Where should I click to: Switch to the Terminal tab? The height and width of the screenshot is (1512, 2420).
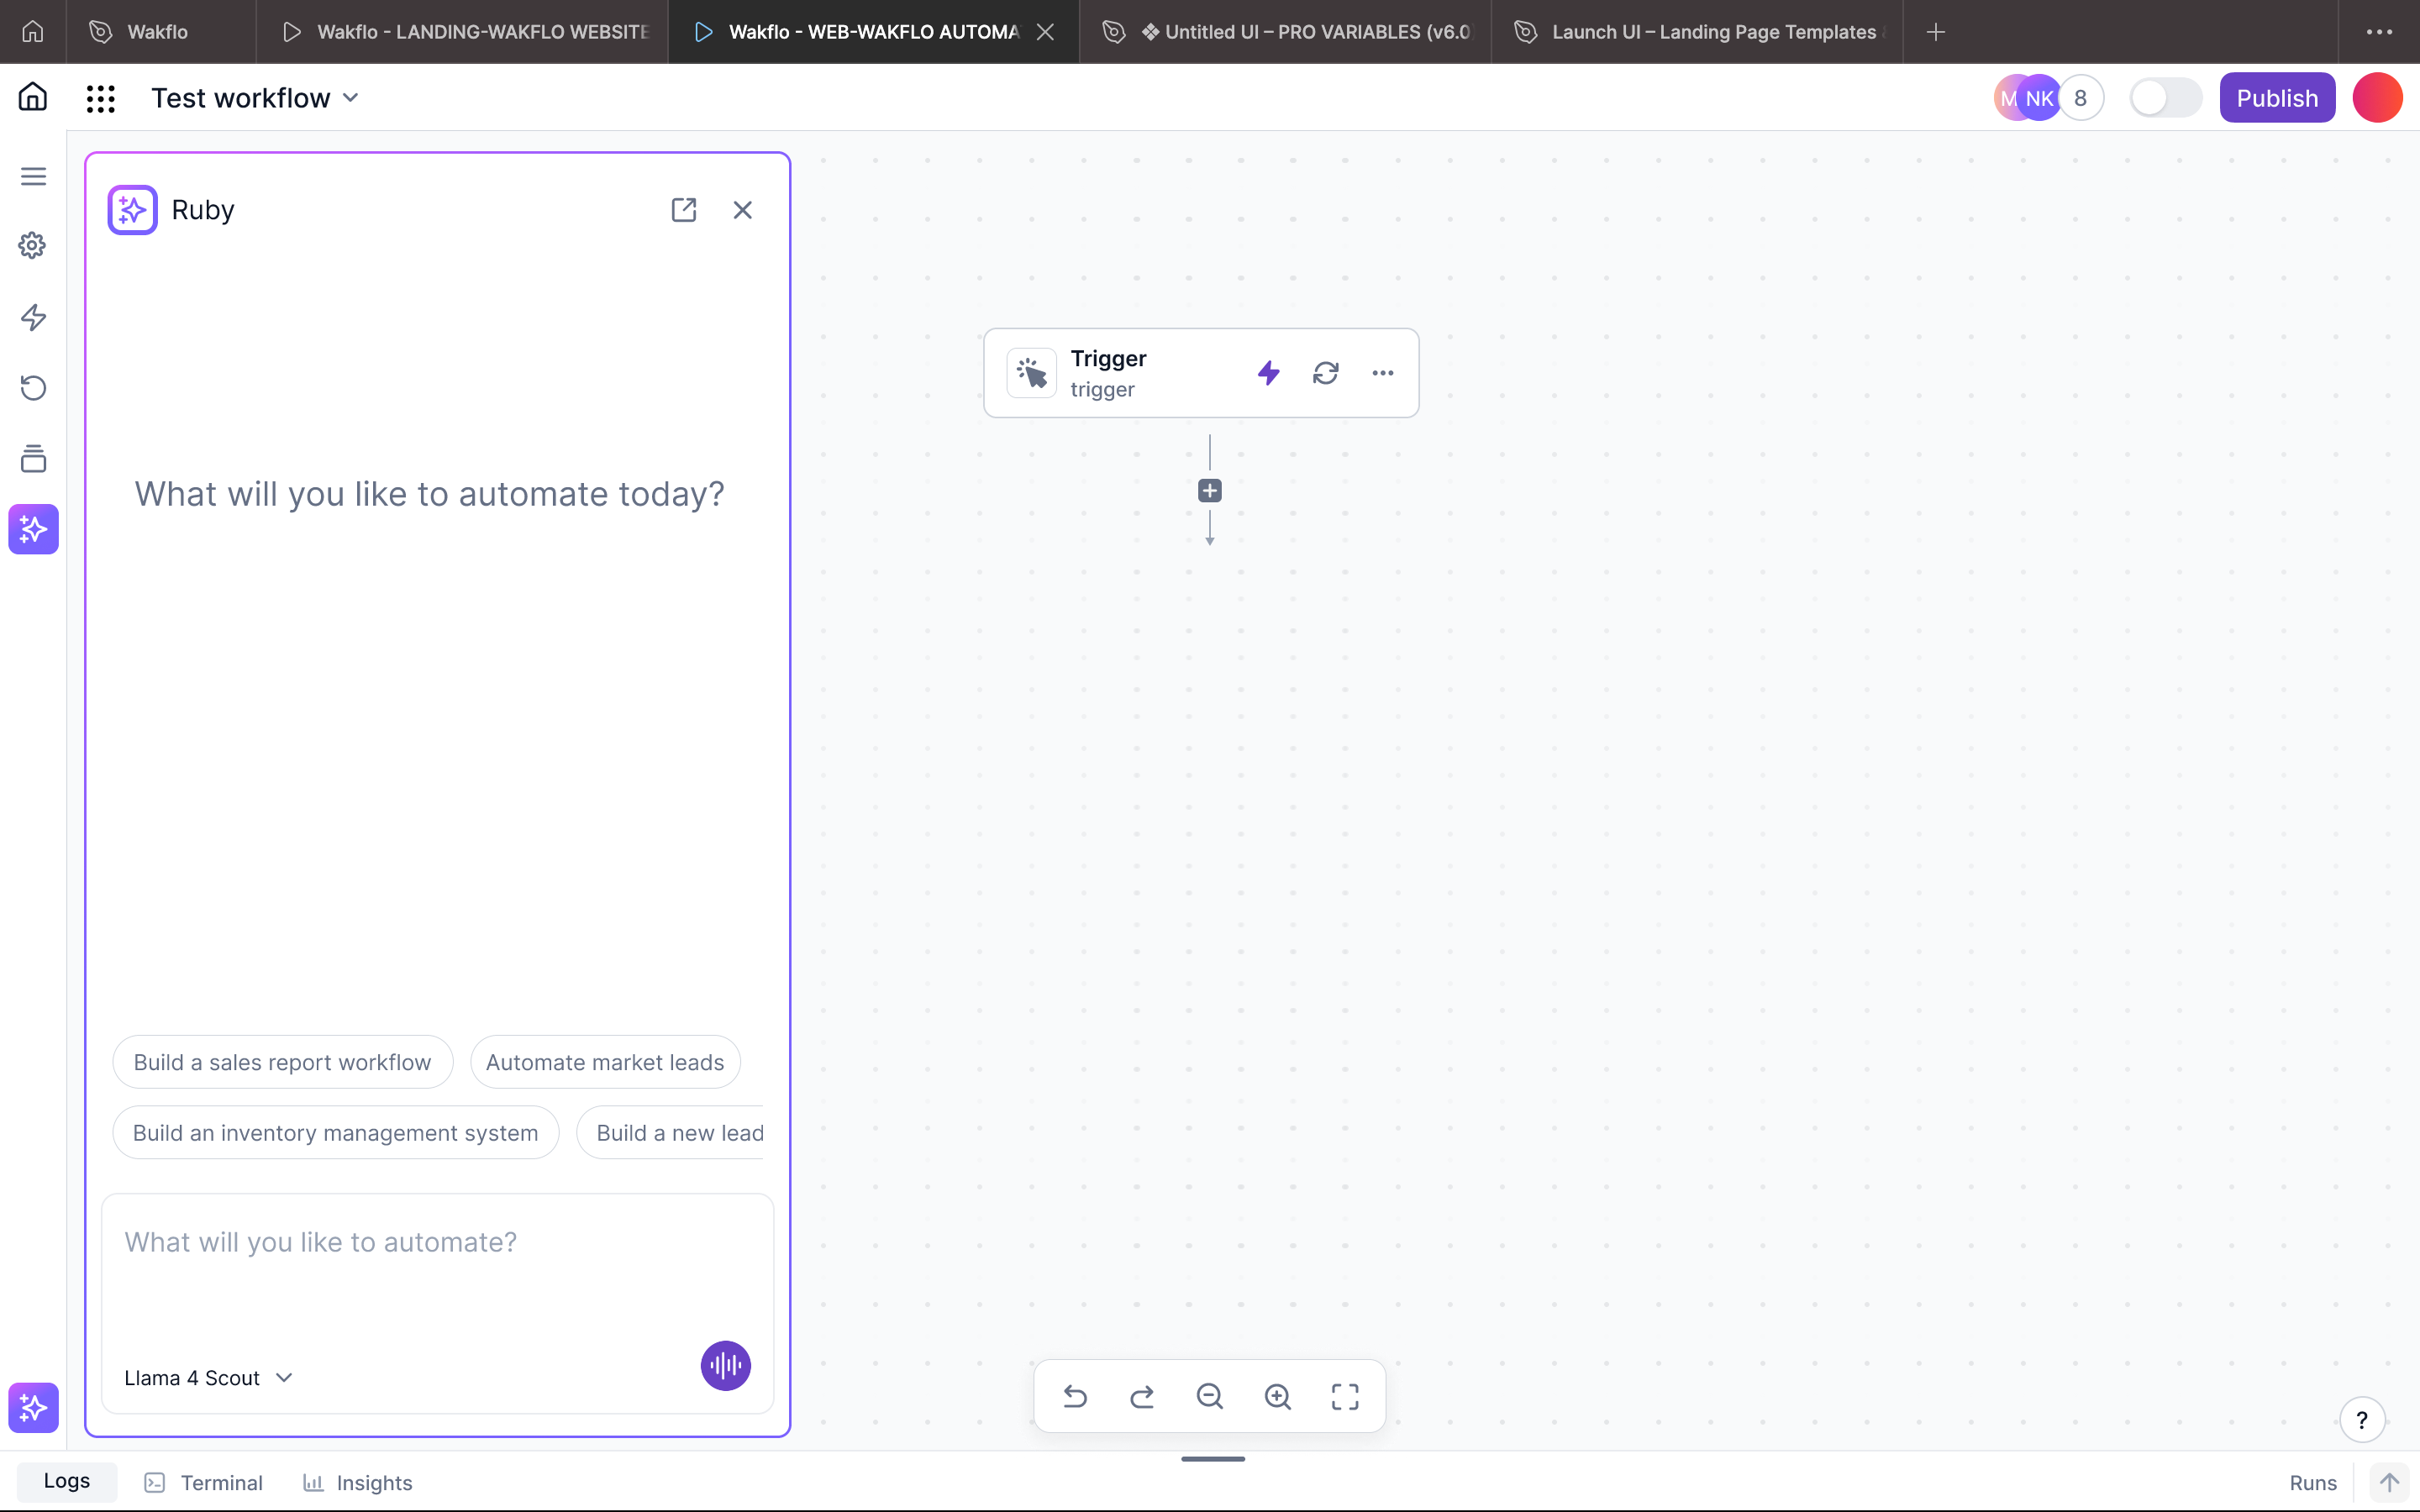[204, 1482]
